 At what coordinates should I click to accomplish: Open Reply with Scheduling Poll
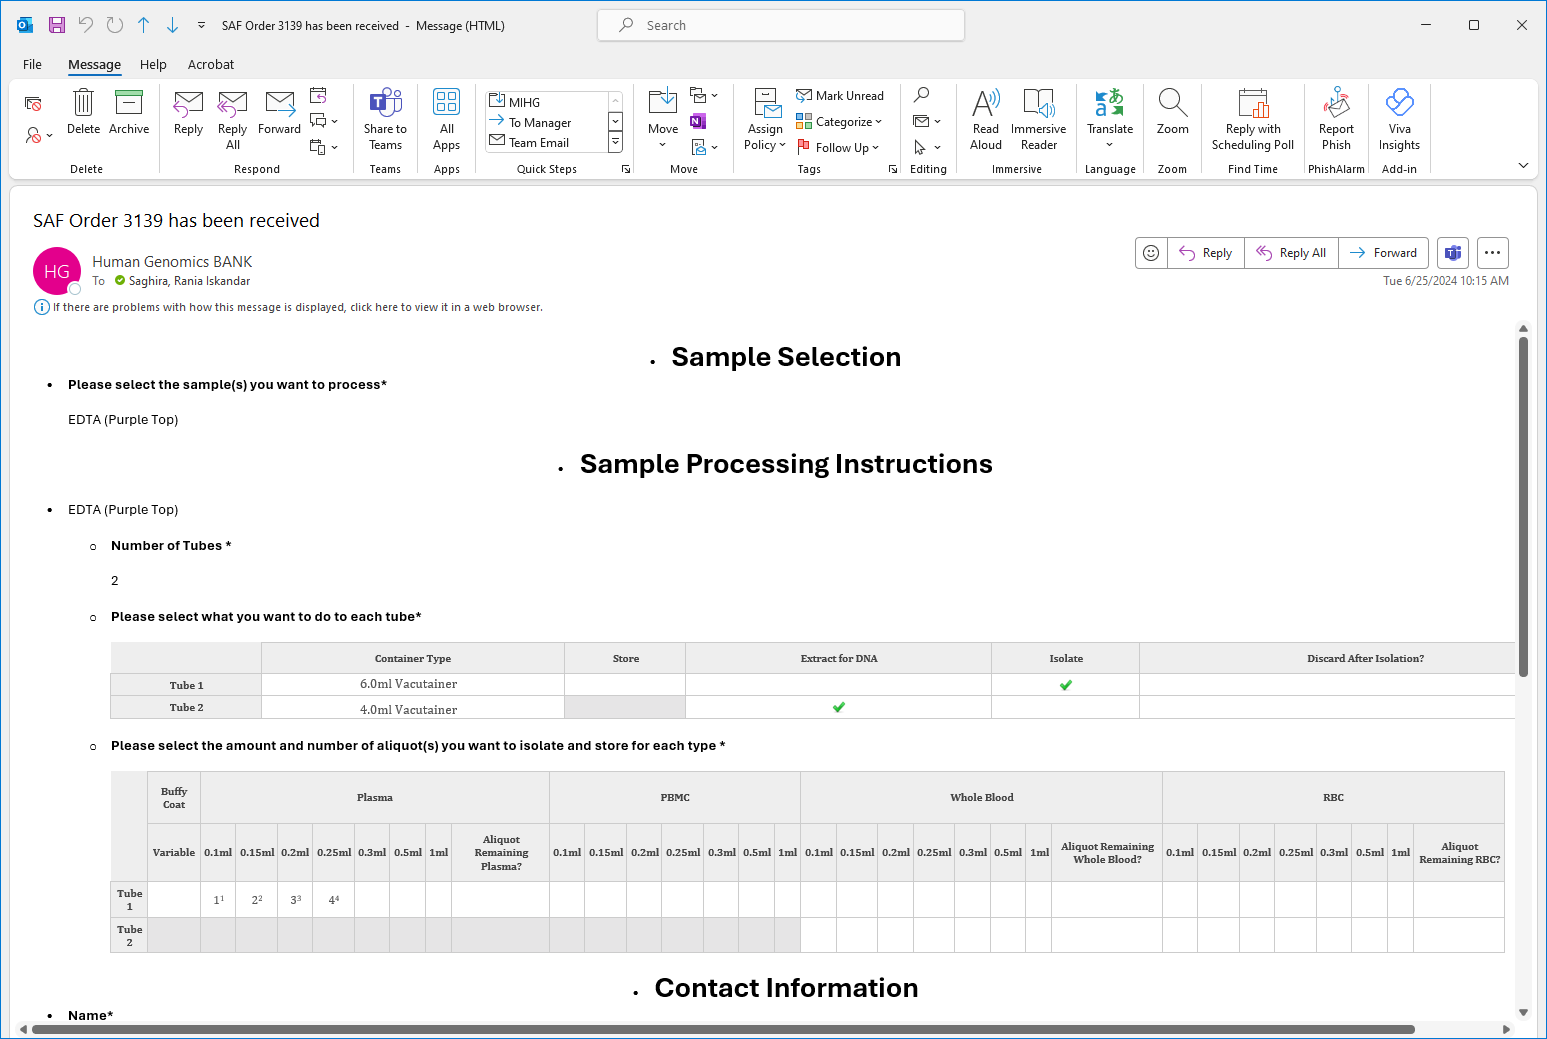(1252, 119)
